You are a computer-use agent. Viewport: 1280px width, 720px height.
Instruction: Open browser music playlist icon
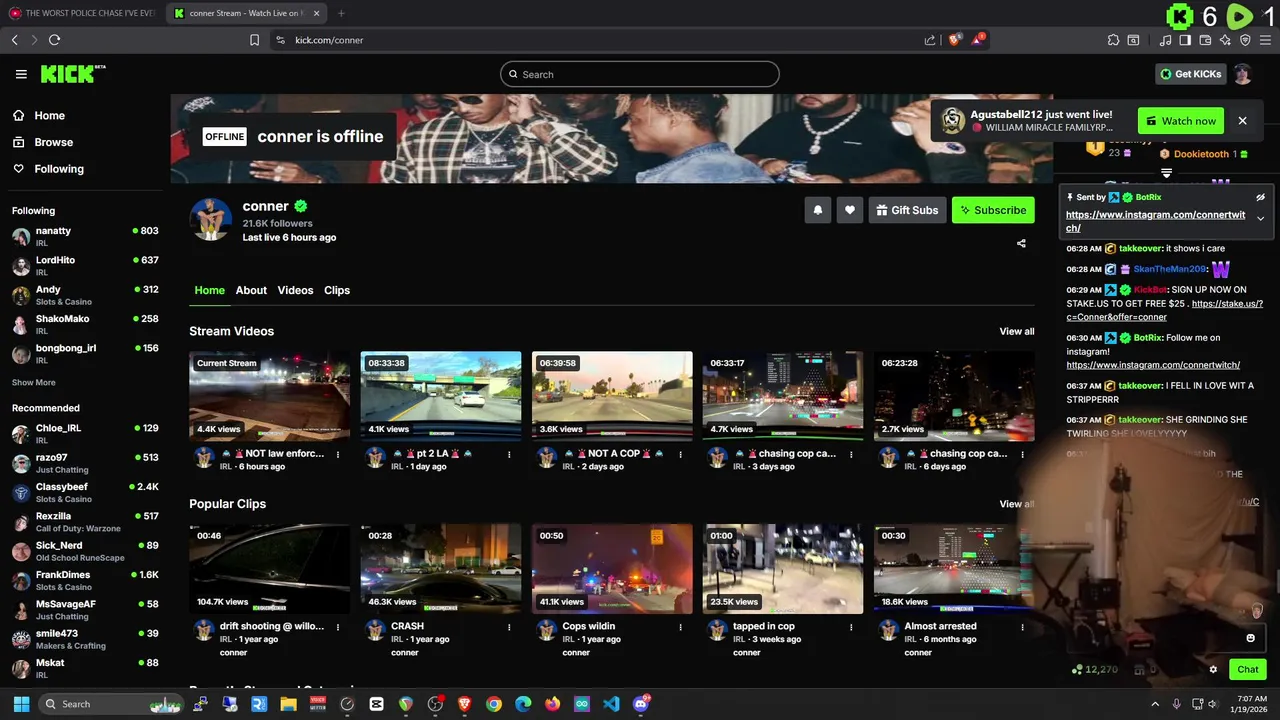point(1165,40)
